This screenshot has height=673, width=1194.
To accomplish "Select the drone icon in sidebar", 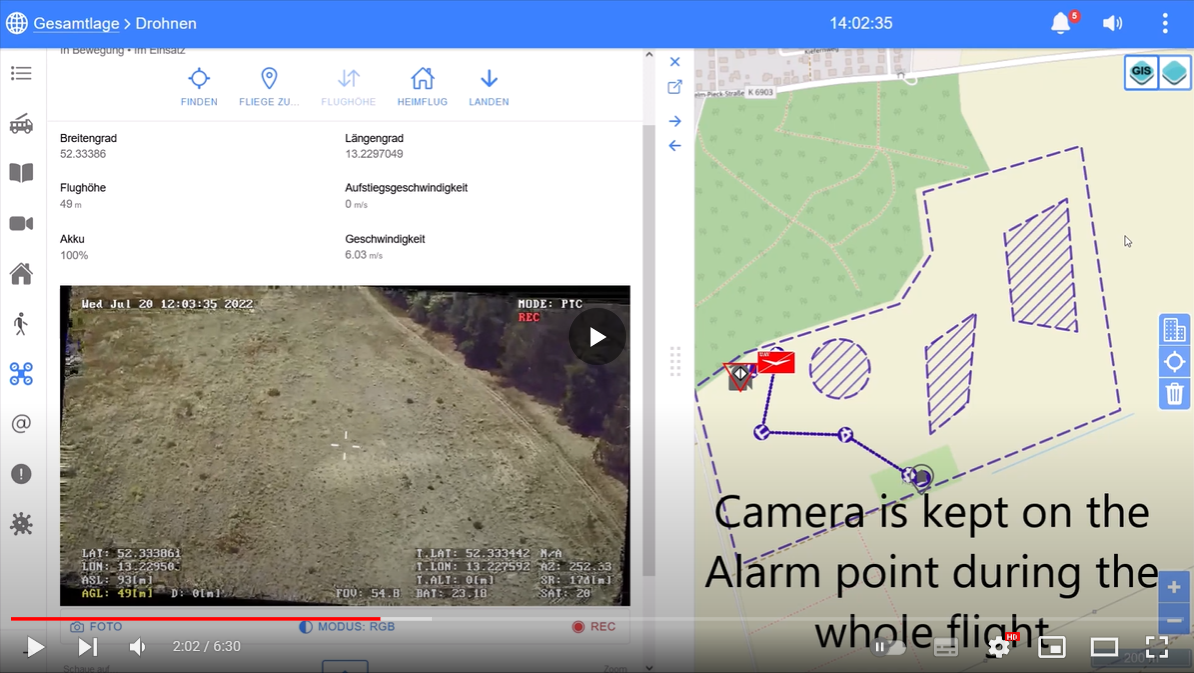I will tap(21, 374).
